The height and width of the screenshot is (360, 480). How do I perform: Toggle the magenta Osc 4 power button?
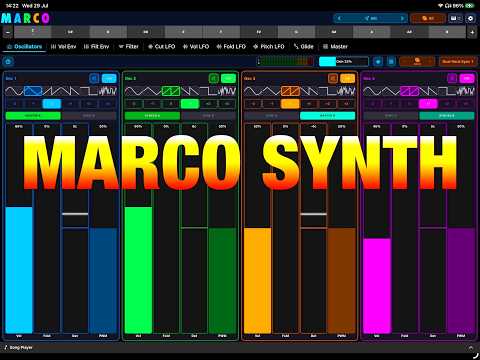pos(467,78)
